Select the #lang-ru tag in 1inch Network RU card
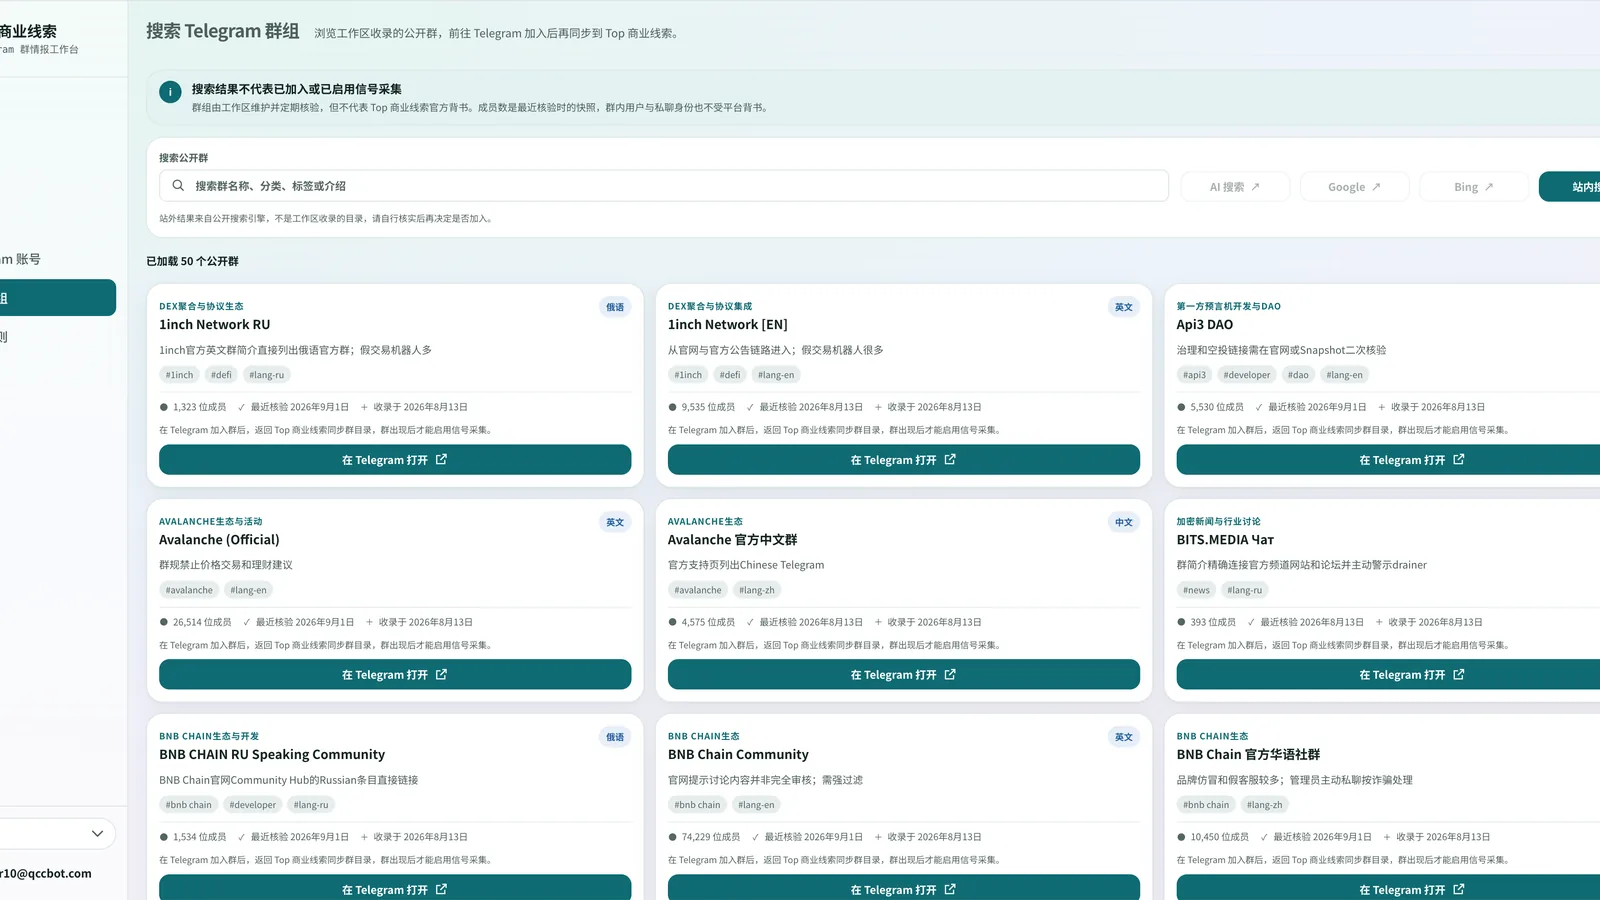 (267, 375)
